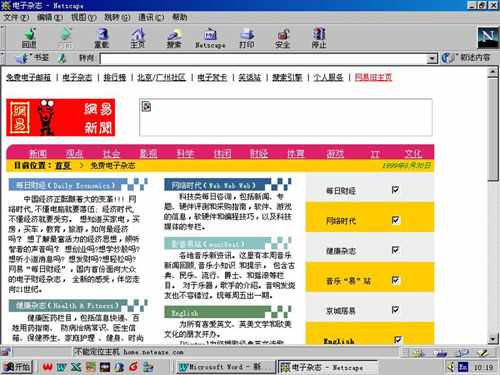Follow the 排行榜 link
This screenshot has width=500, height=375.
point(115,77)
